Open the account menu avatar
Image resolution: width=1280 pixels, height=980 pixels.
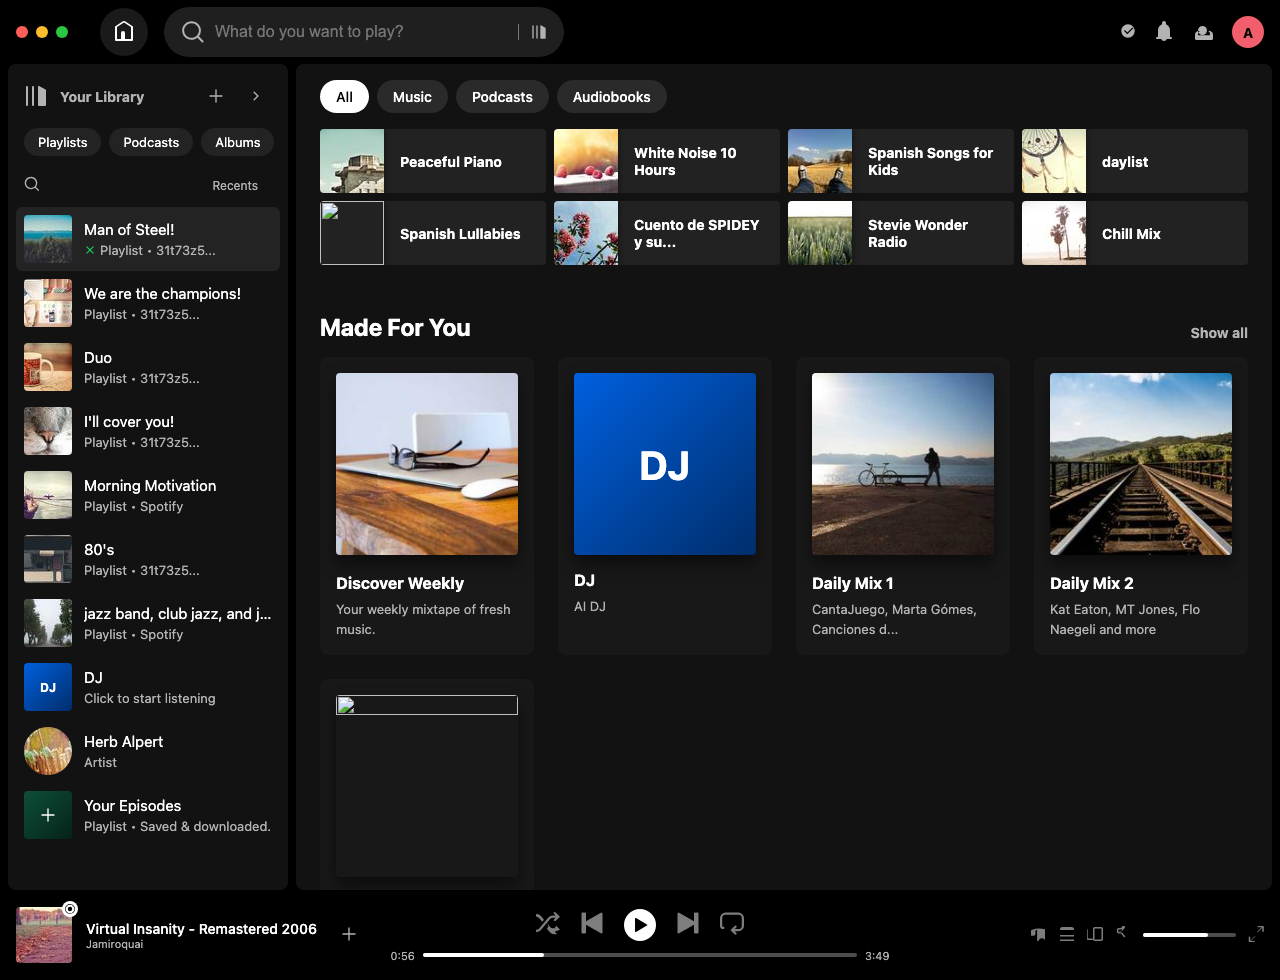(1247, 31)
